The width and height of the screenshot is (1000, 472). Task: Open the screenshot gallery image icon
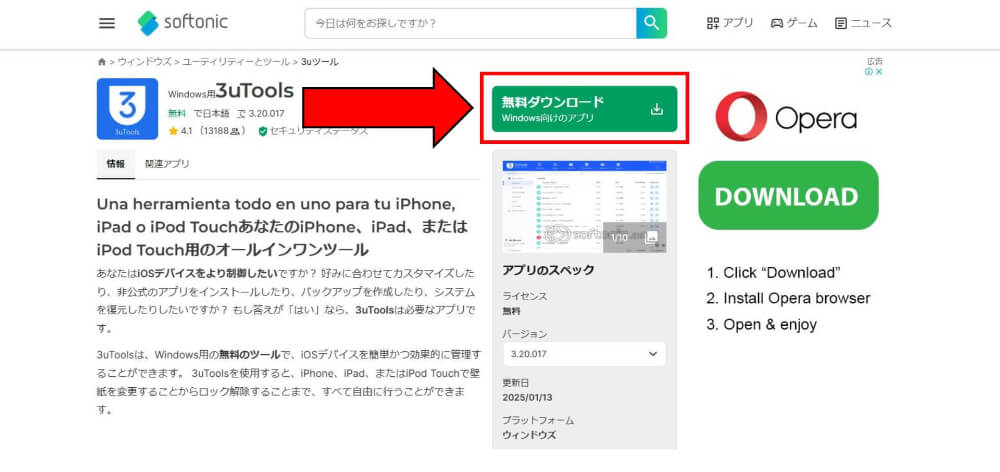pos(651,237)
